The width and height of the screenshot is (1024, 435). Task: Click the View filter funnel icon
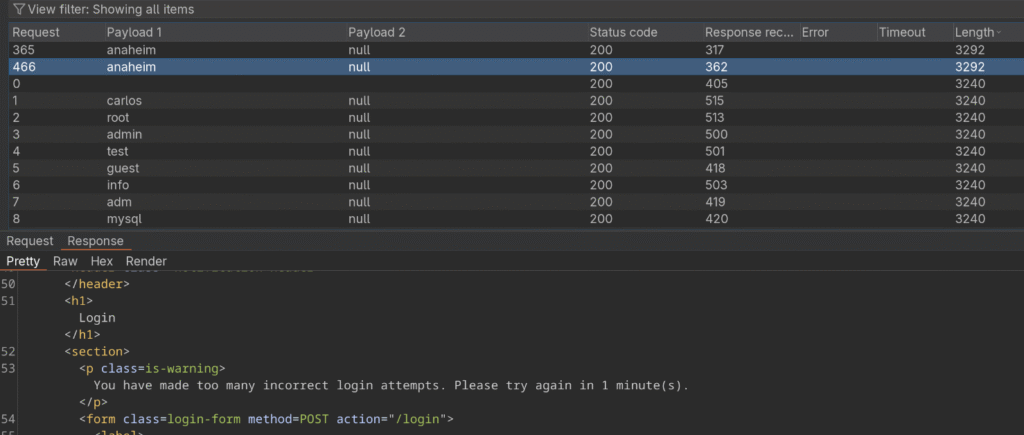click(x=18, y=9)
